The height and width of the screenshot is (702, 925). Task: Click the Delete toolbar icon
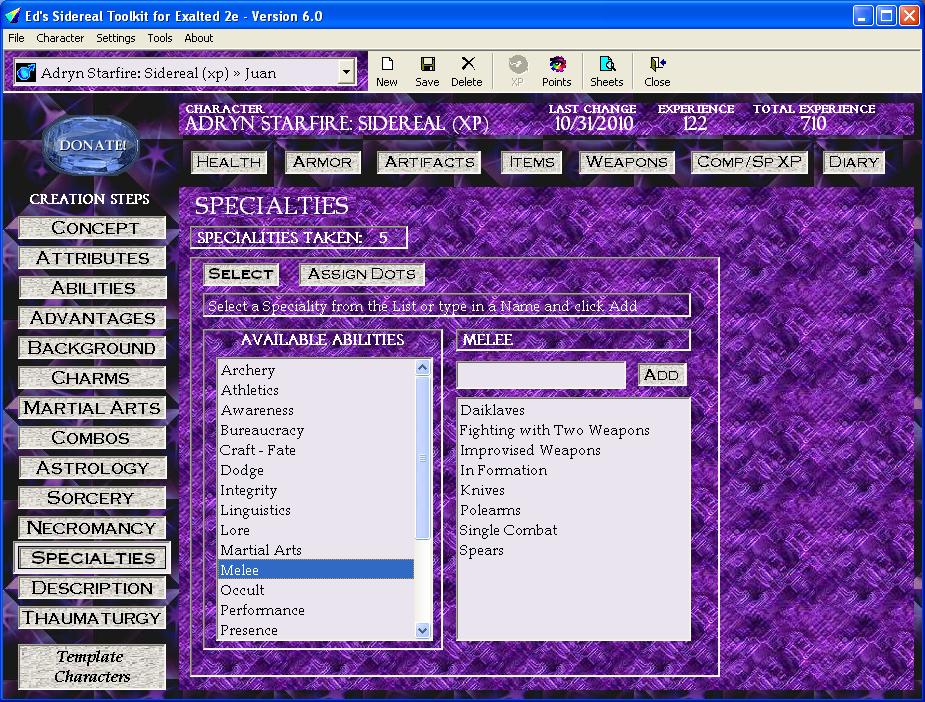tap(467, 72)
